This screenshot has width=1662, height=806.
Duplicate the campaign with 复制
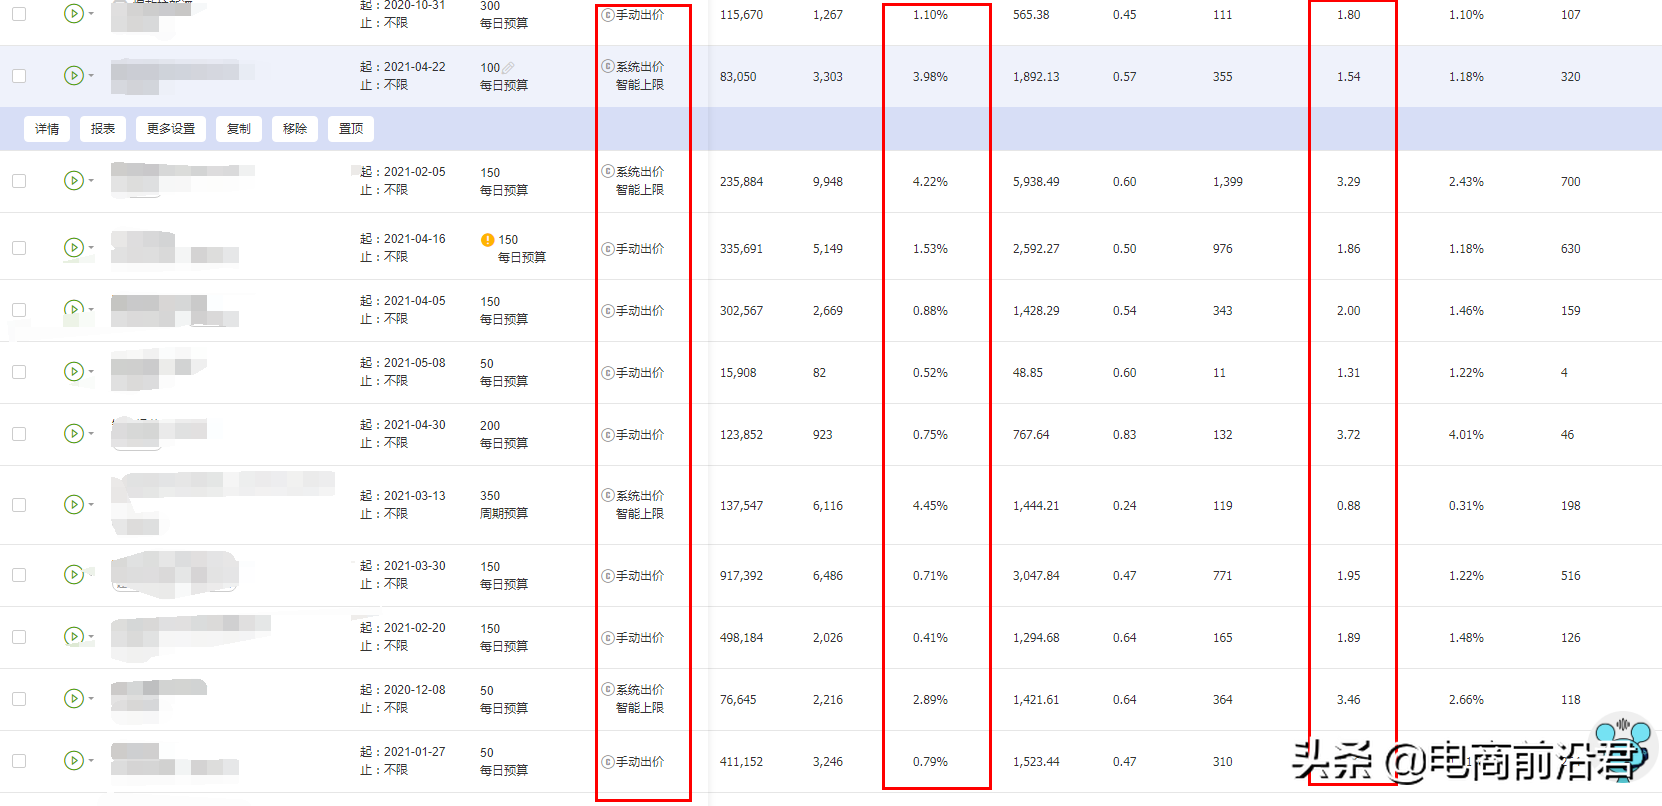pyautogui.click(x=239, y=129)
